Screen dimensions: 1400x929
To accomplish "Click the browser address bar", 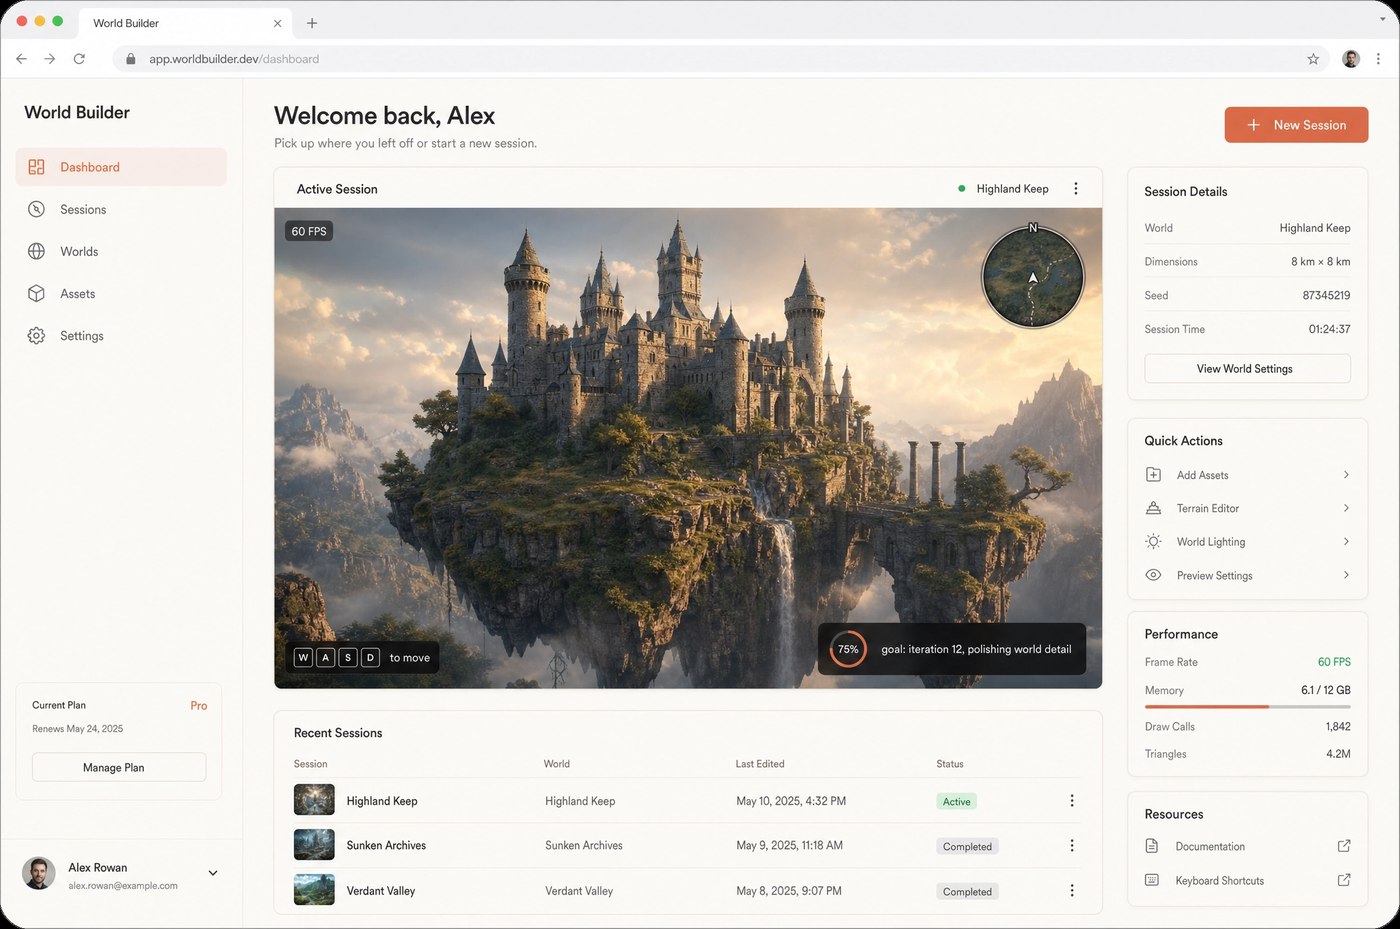I will (721, 59).
